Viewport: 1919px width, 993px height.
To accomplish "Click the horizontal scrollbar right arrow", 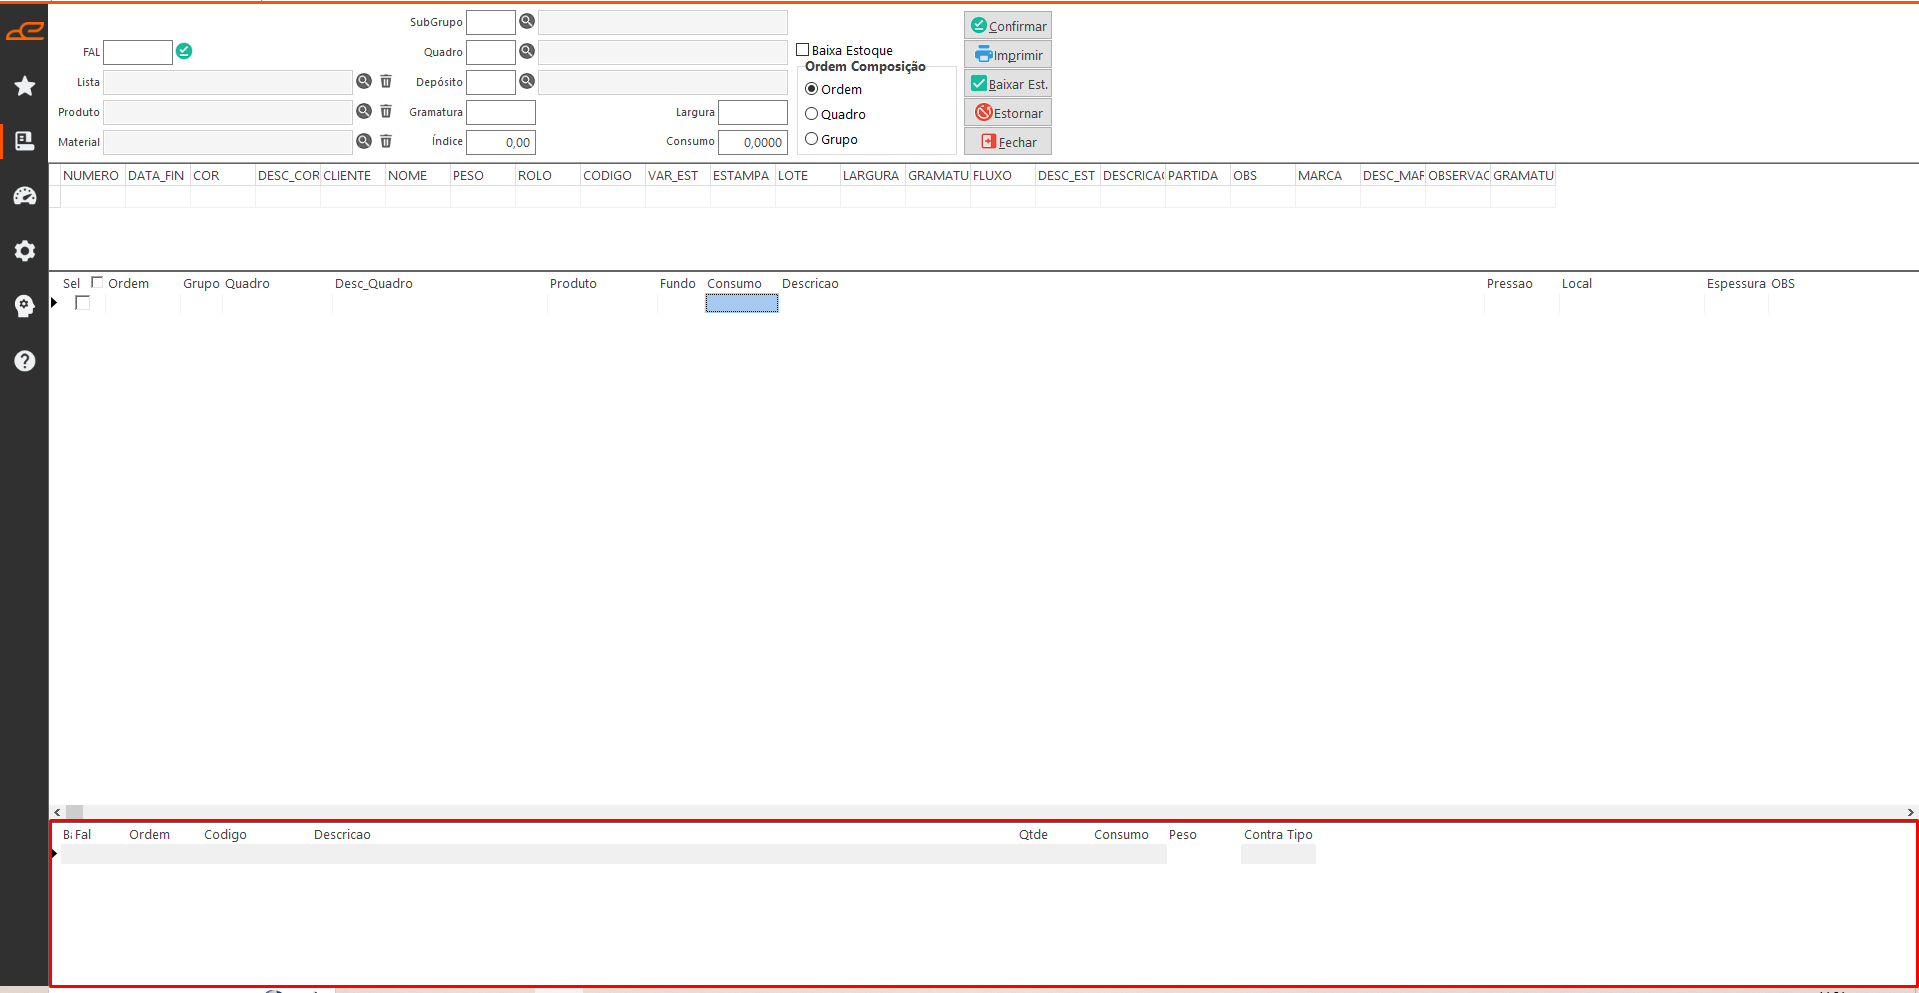I will [x=1910, y=812].
